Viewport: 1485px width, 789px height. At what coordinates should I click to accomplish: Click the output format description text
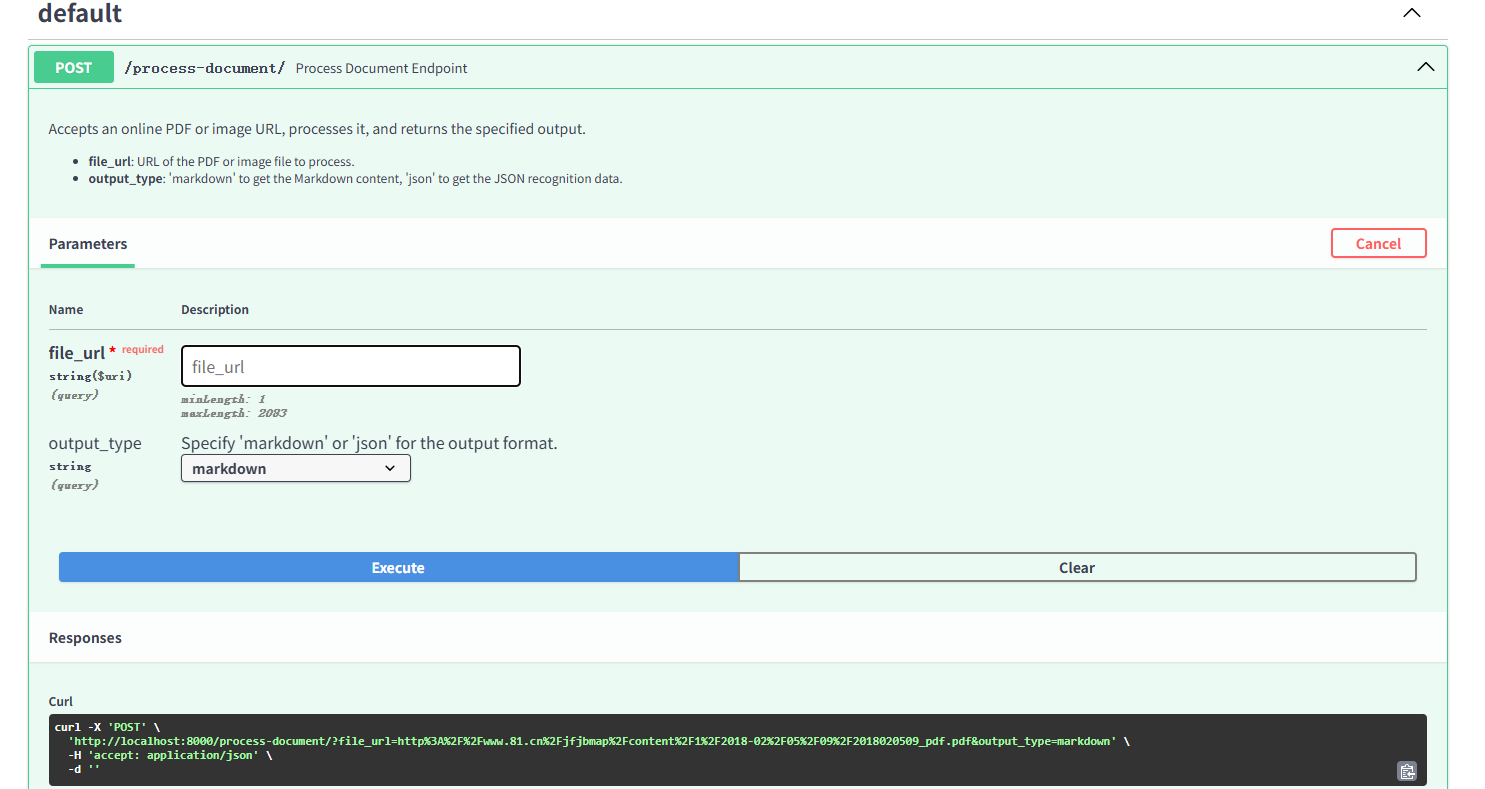[369, 443]
